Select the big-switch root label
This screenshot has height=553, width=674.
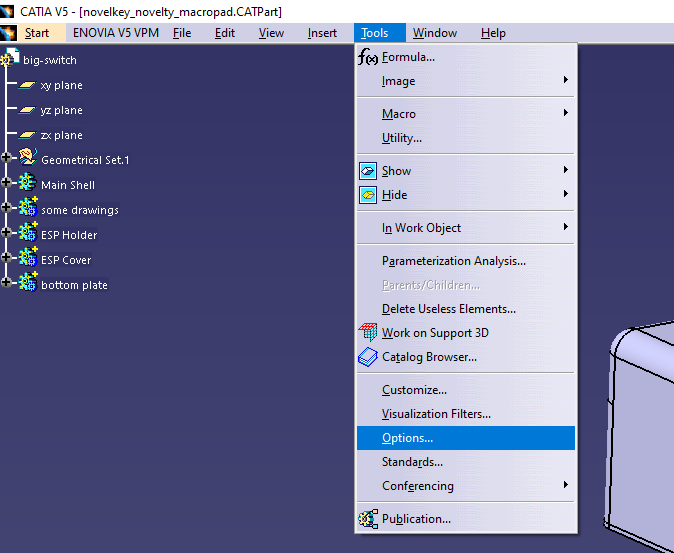coord(50,60)
